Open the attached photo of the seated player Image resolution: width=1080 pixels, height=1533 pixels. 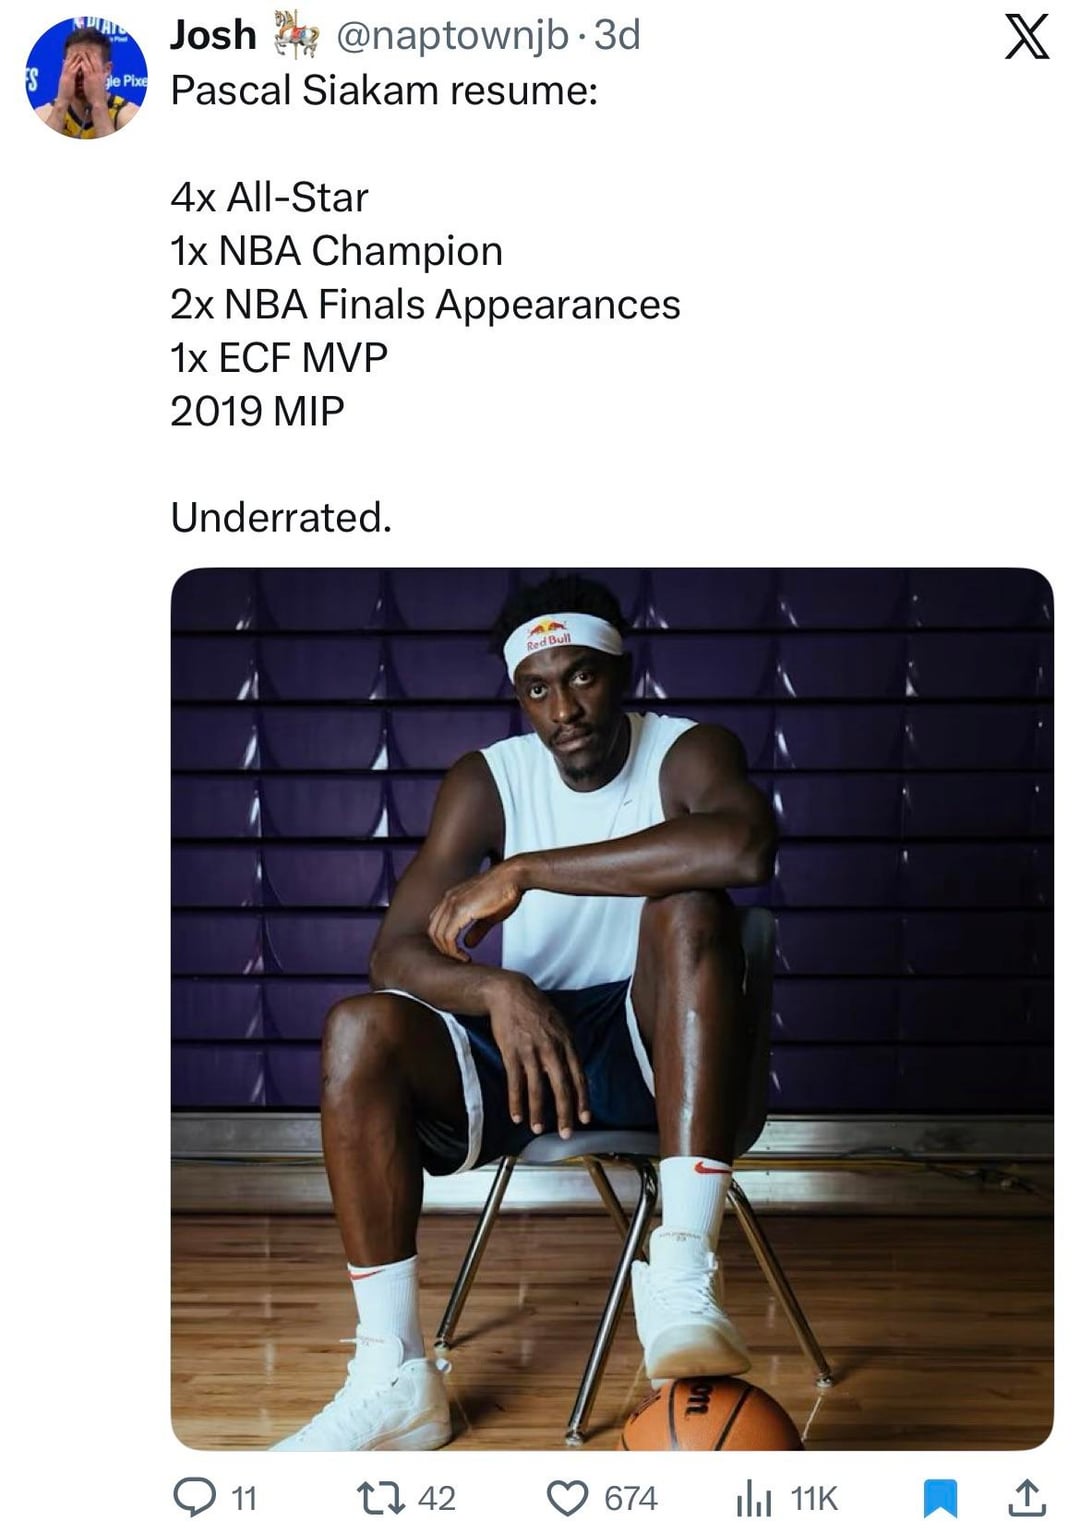pos(612,1008)
